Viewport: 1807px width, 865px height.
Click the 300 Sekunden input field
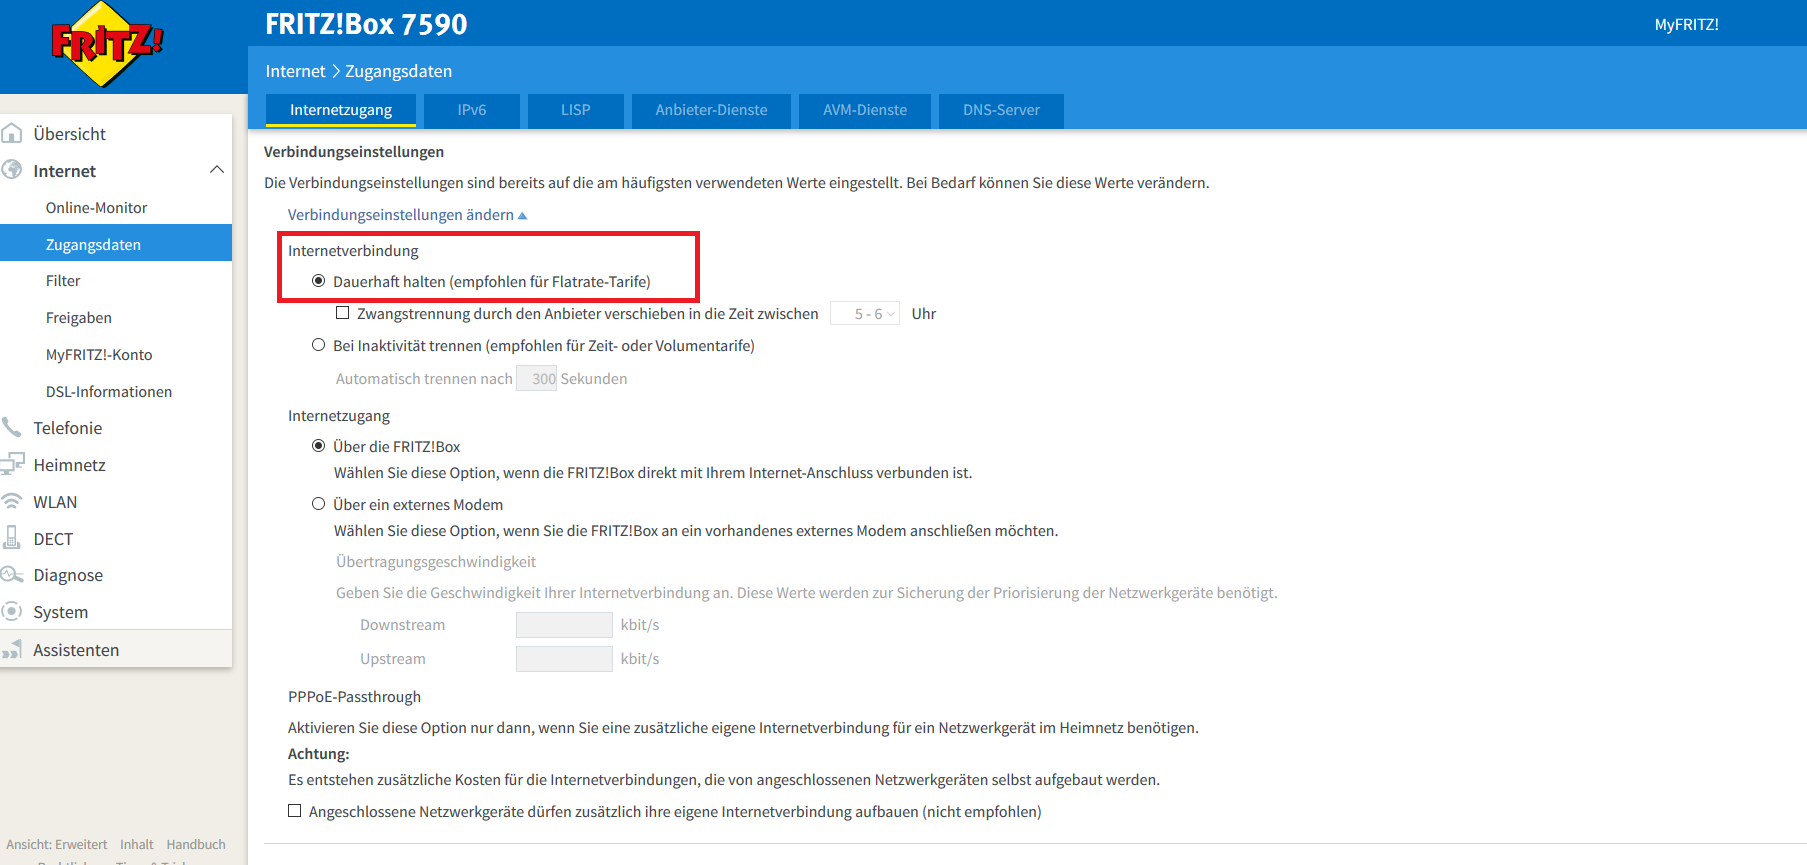537,379
